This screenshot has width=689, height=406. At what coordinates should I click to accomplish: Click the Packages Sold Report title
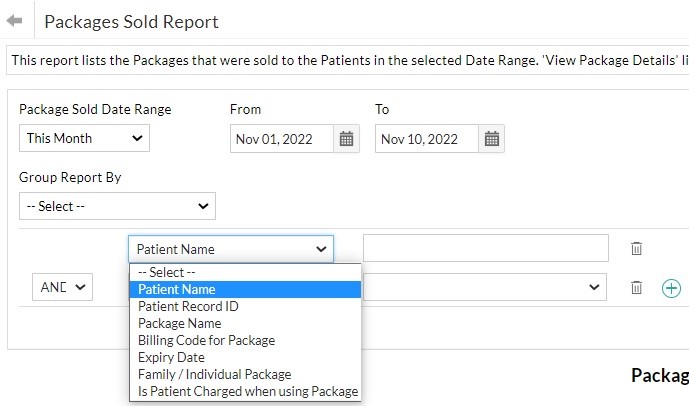coord(131,22)
